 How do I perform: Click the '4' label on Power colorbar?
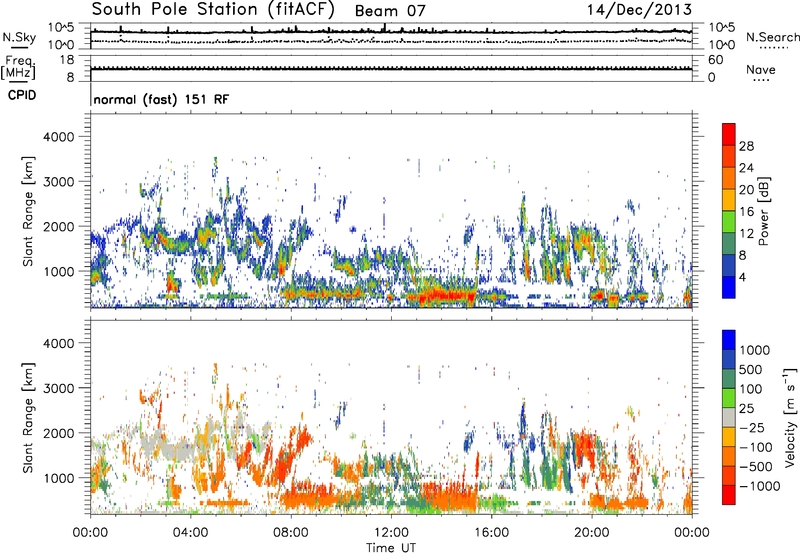(x=742, y=277)
